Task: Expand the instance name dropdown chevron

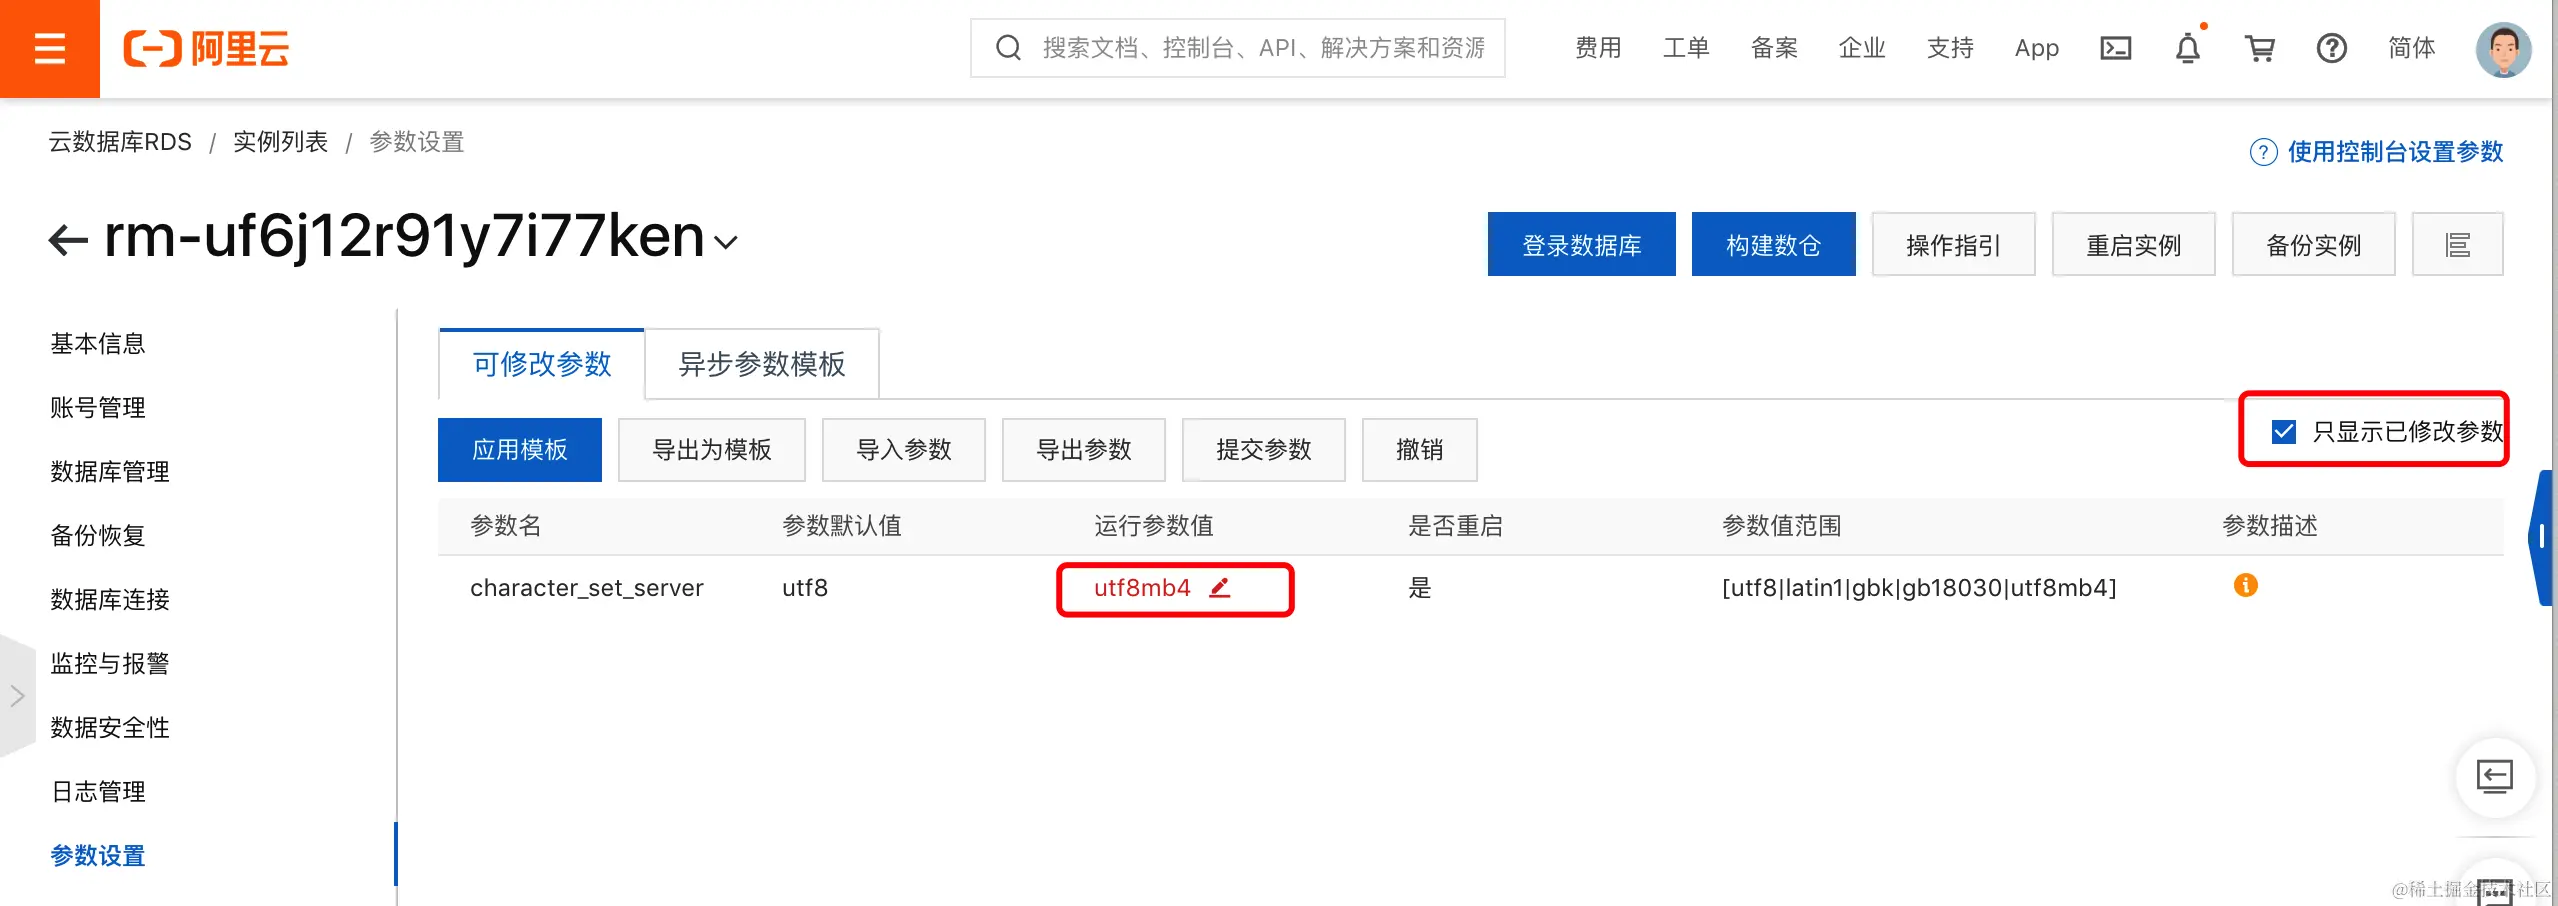Action: coord(726,242)
